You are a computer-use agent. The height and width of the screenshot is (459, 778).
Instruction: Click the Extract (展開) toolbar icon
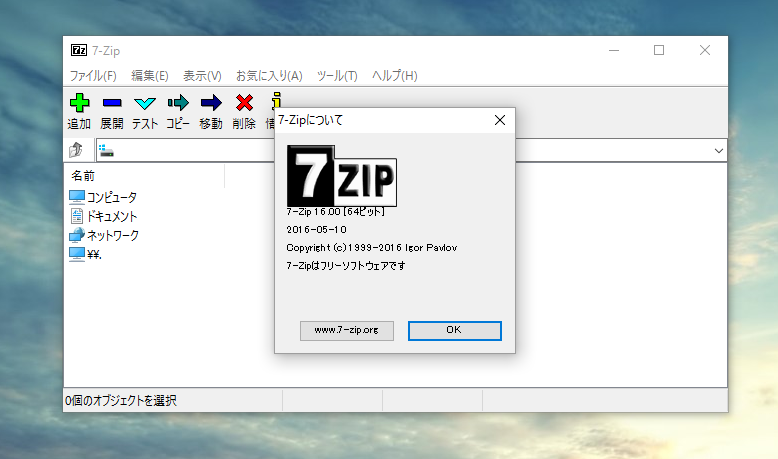pyautogui.click(x=112, y=103)
